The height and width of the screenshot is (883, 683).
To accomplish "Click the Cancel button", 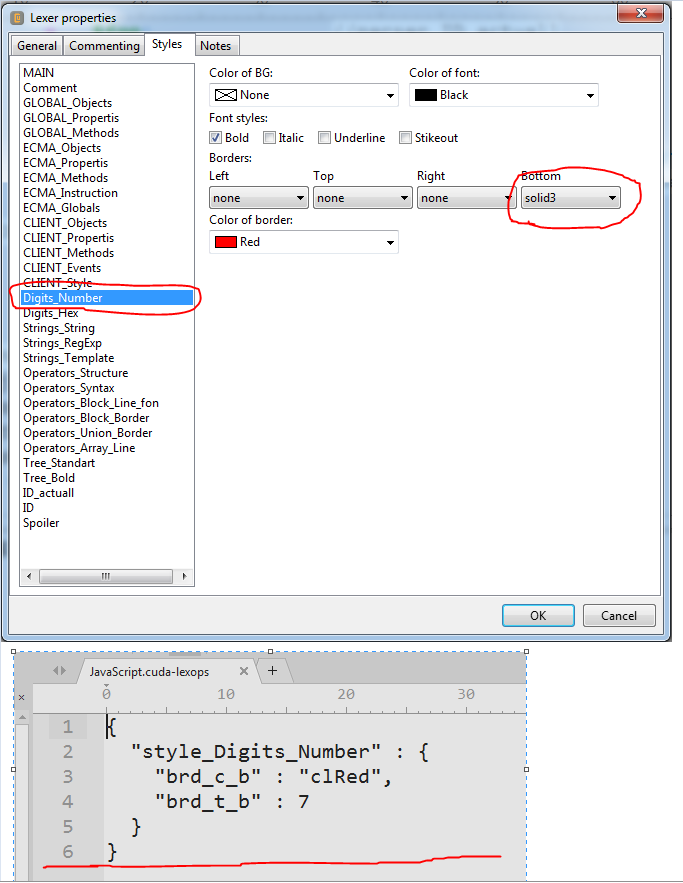I will pos(618,616).
